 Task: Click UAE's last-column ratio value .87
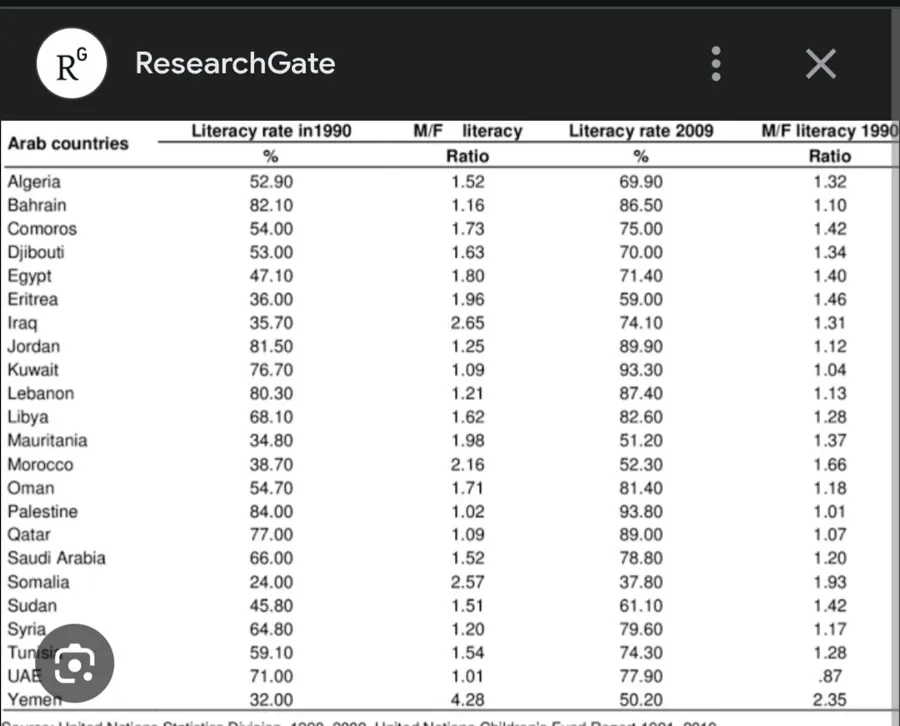pos(830,676)
